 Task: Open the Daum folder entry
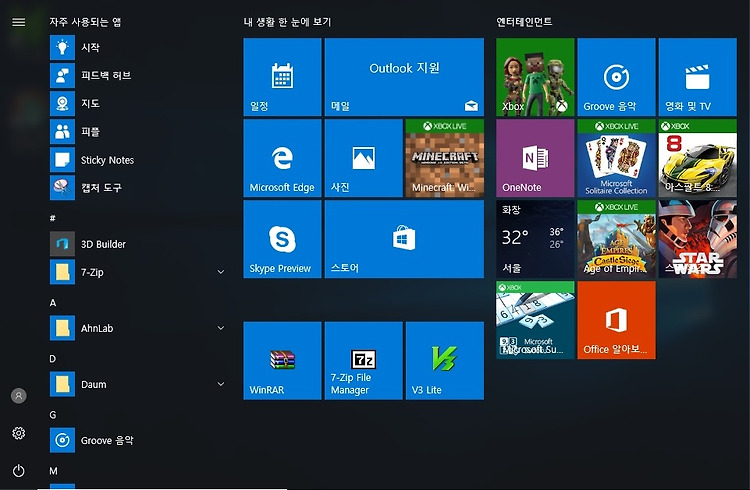point(139,384)
